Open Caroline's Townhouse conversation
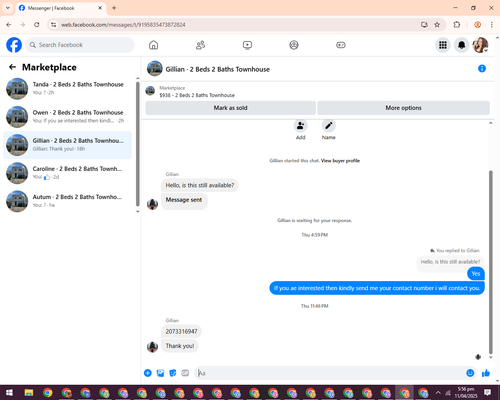Screen dimensions: 500x400 [x=67, y=173]
